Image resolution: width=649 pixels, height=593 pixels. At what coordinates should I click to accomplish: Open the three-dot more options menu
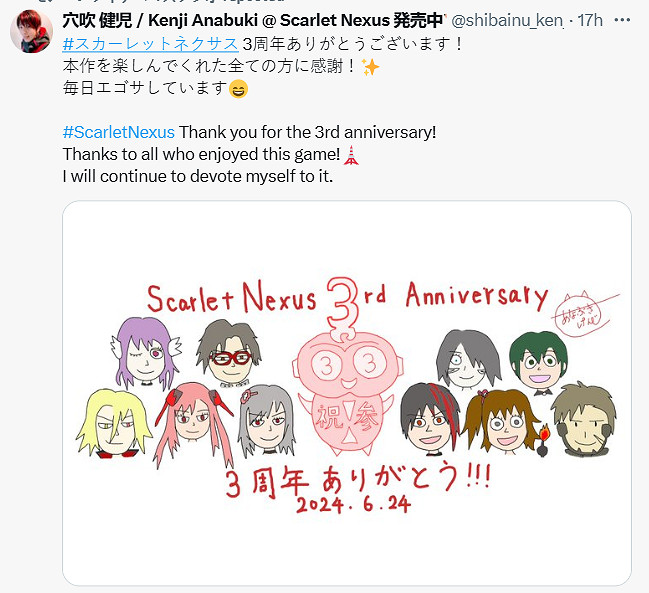pyautogui.click(x=622, y=20)
